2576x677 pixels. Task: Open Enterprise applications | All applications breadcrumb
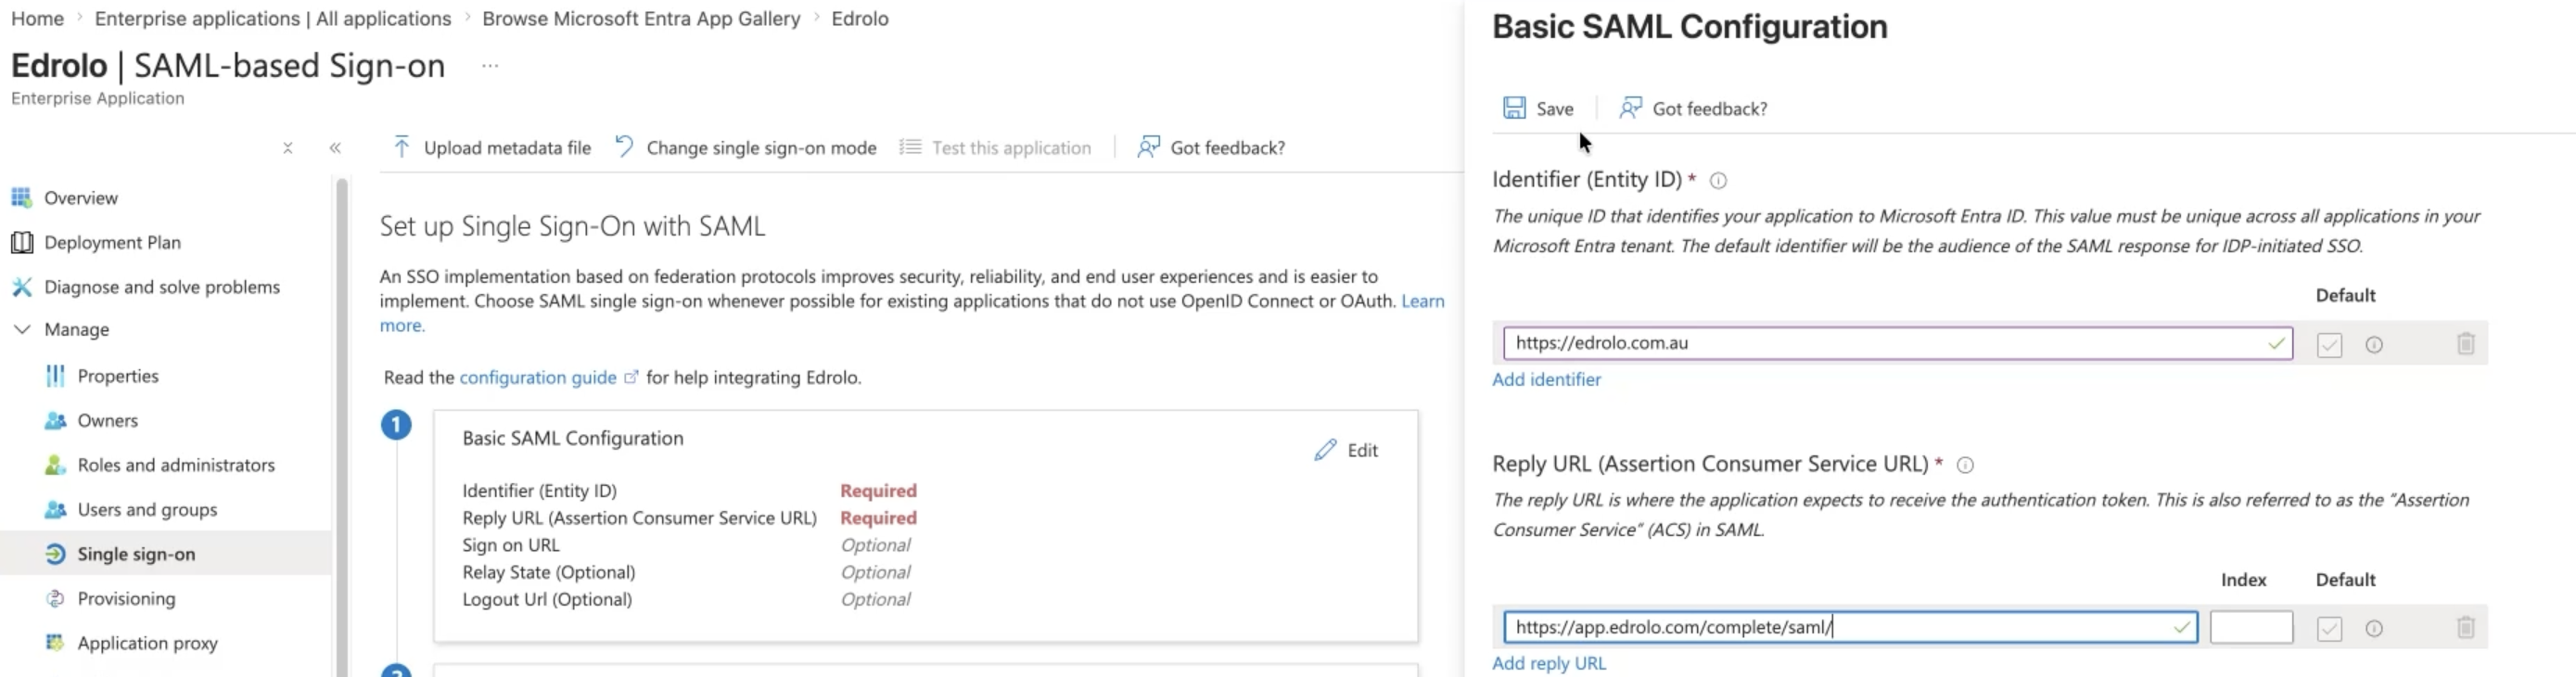click(x=273, y=19)
